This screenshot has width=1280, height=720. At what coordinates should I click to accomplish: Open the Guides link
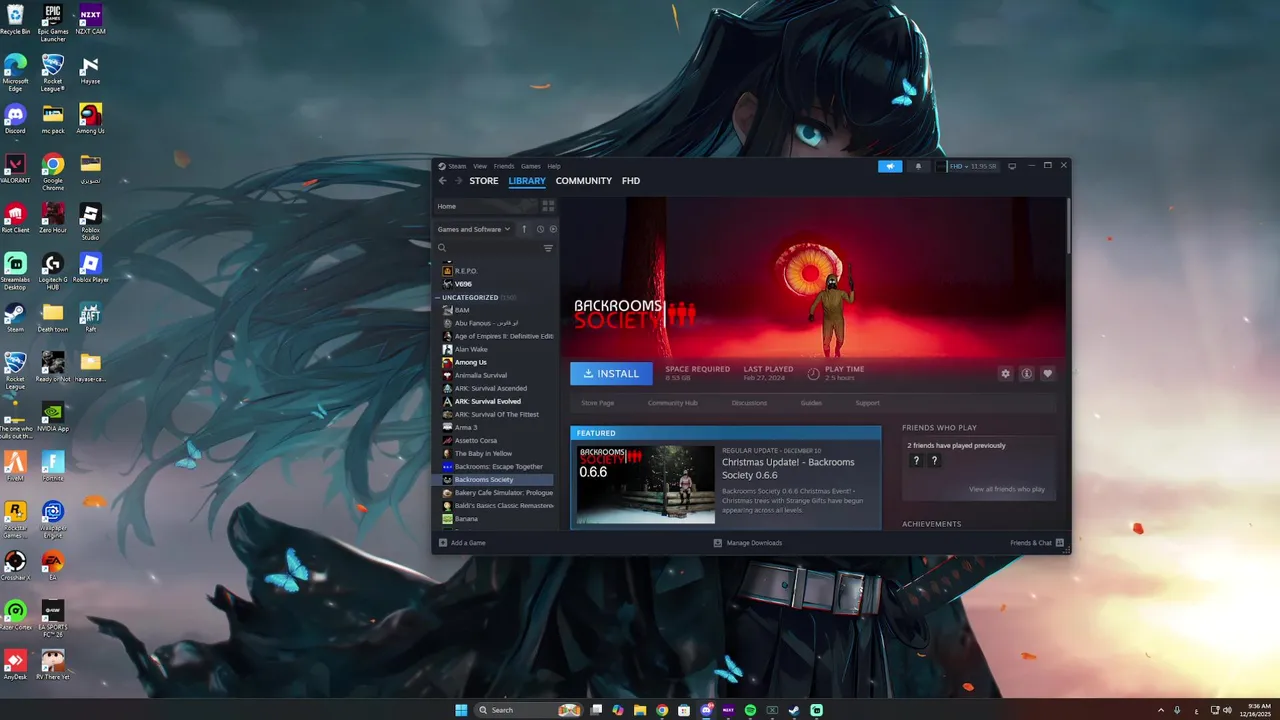(811, 403)
